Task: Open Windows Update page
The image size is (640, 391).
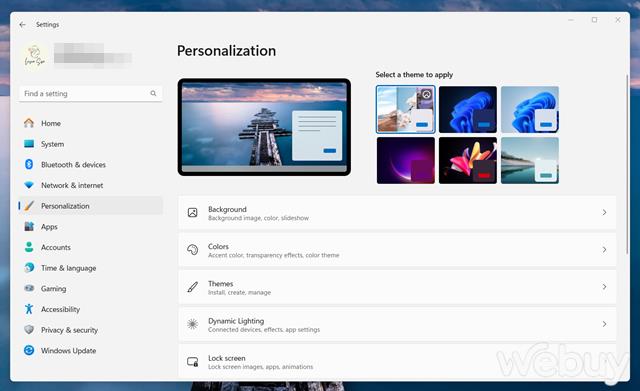Action: (91, 351)
